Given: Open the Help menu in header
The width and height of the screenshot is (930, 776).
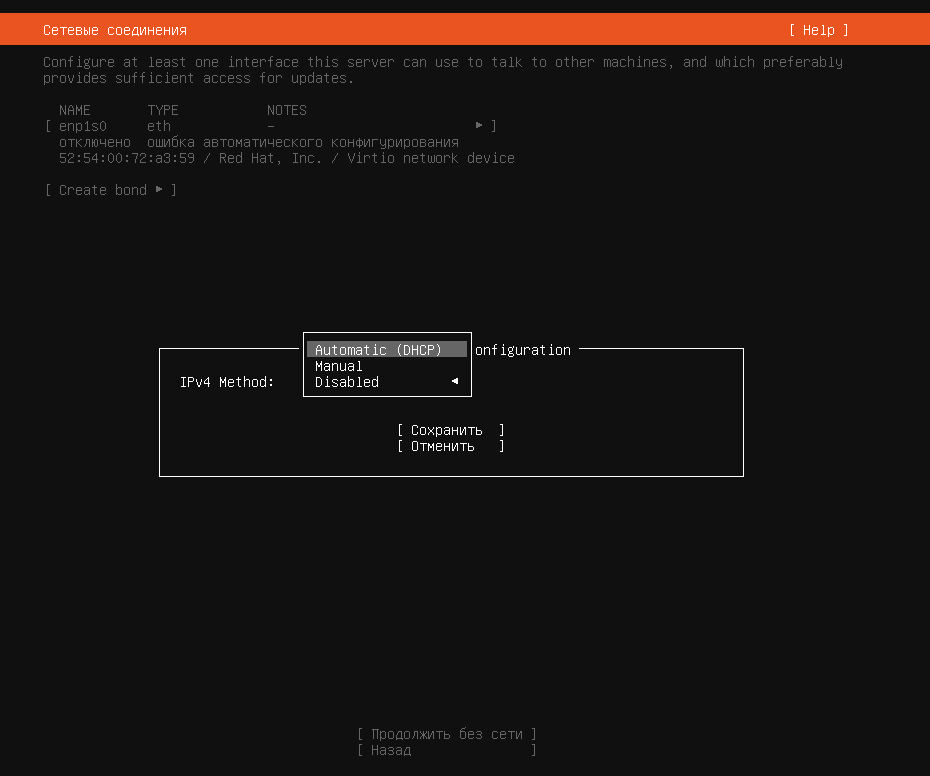Looking at the screenshot, I should coord(818,30).
